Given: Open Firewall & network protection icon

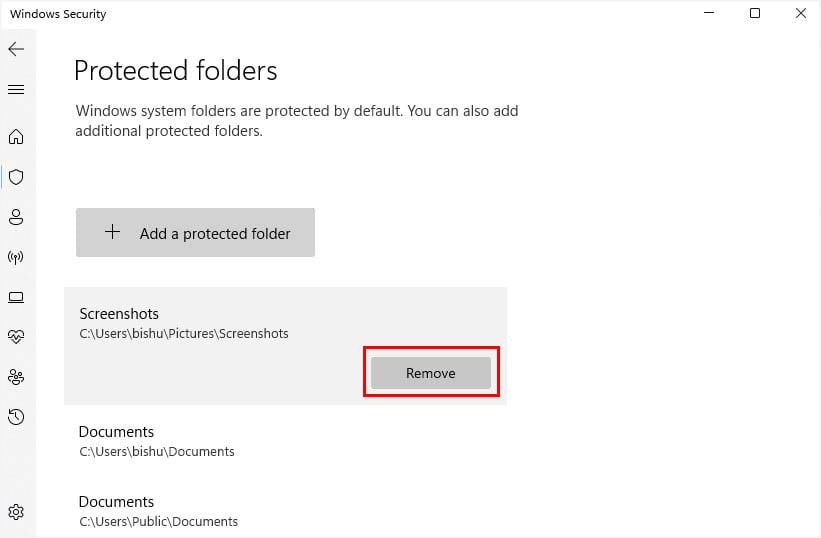Looking at the screenshot, I should coord(16,257).
